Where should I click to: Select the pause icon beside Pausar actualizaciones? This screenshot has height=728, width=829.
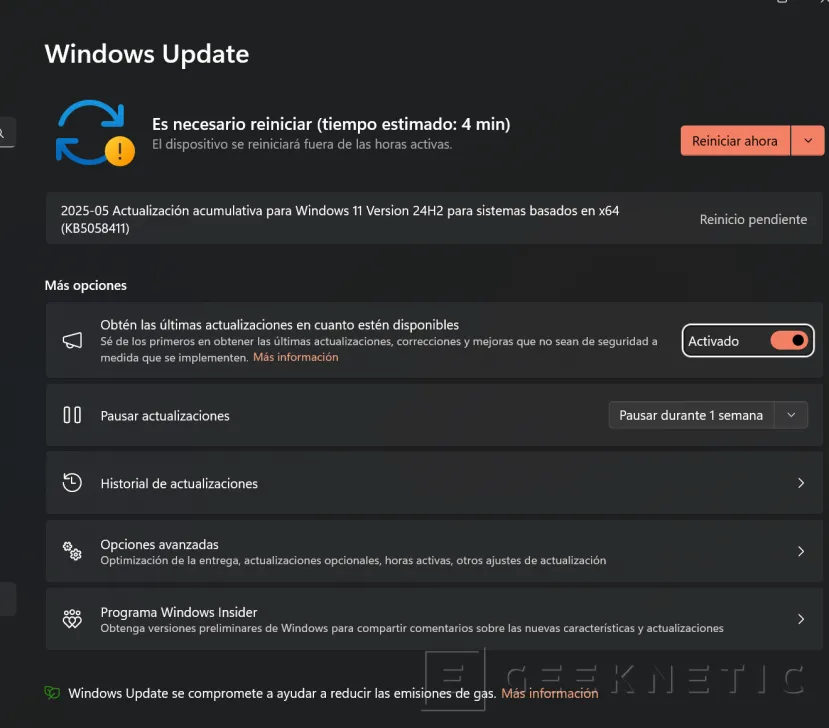click(71, 415)
